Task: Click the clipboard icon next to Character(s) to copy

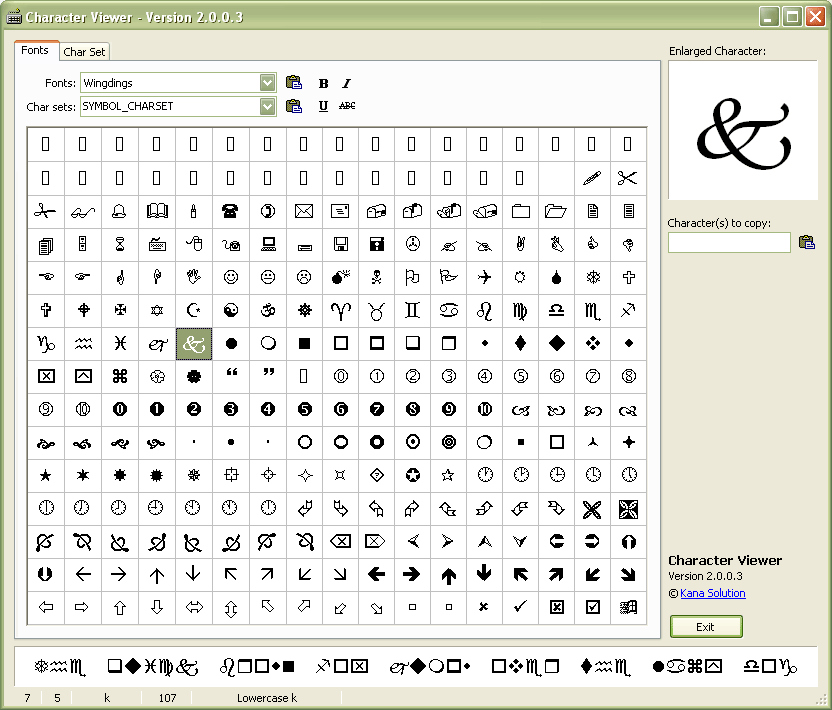Action: point(806,242)
